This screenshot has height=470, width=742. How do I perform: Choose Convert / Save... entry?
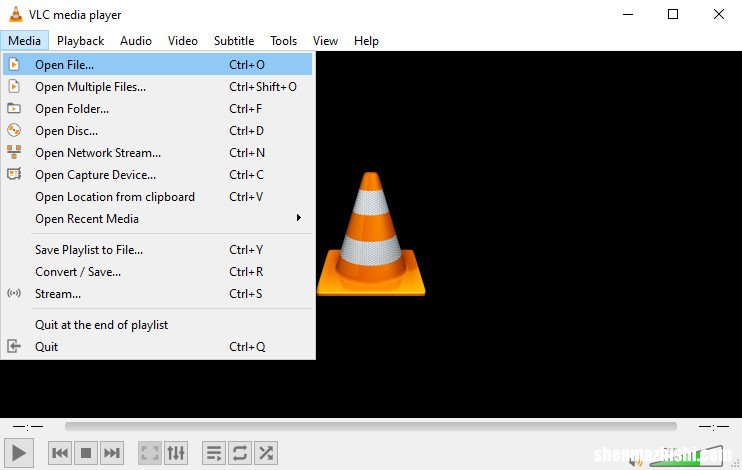[158, 272]
